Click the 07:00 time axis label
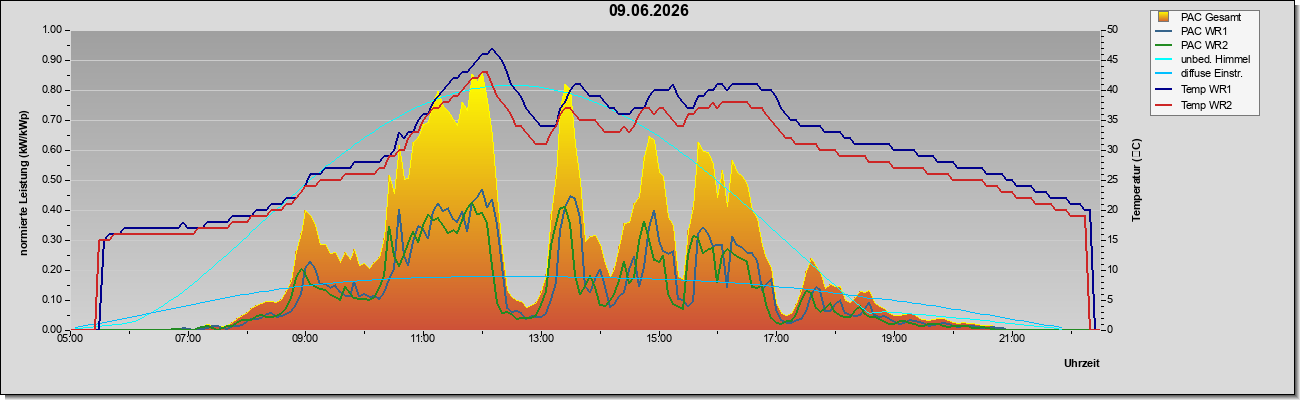1300x400 pixels. pos(188,339)
